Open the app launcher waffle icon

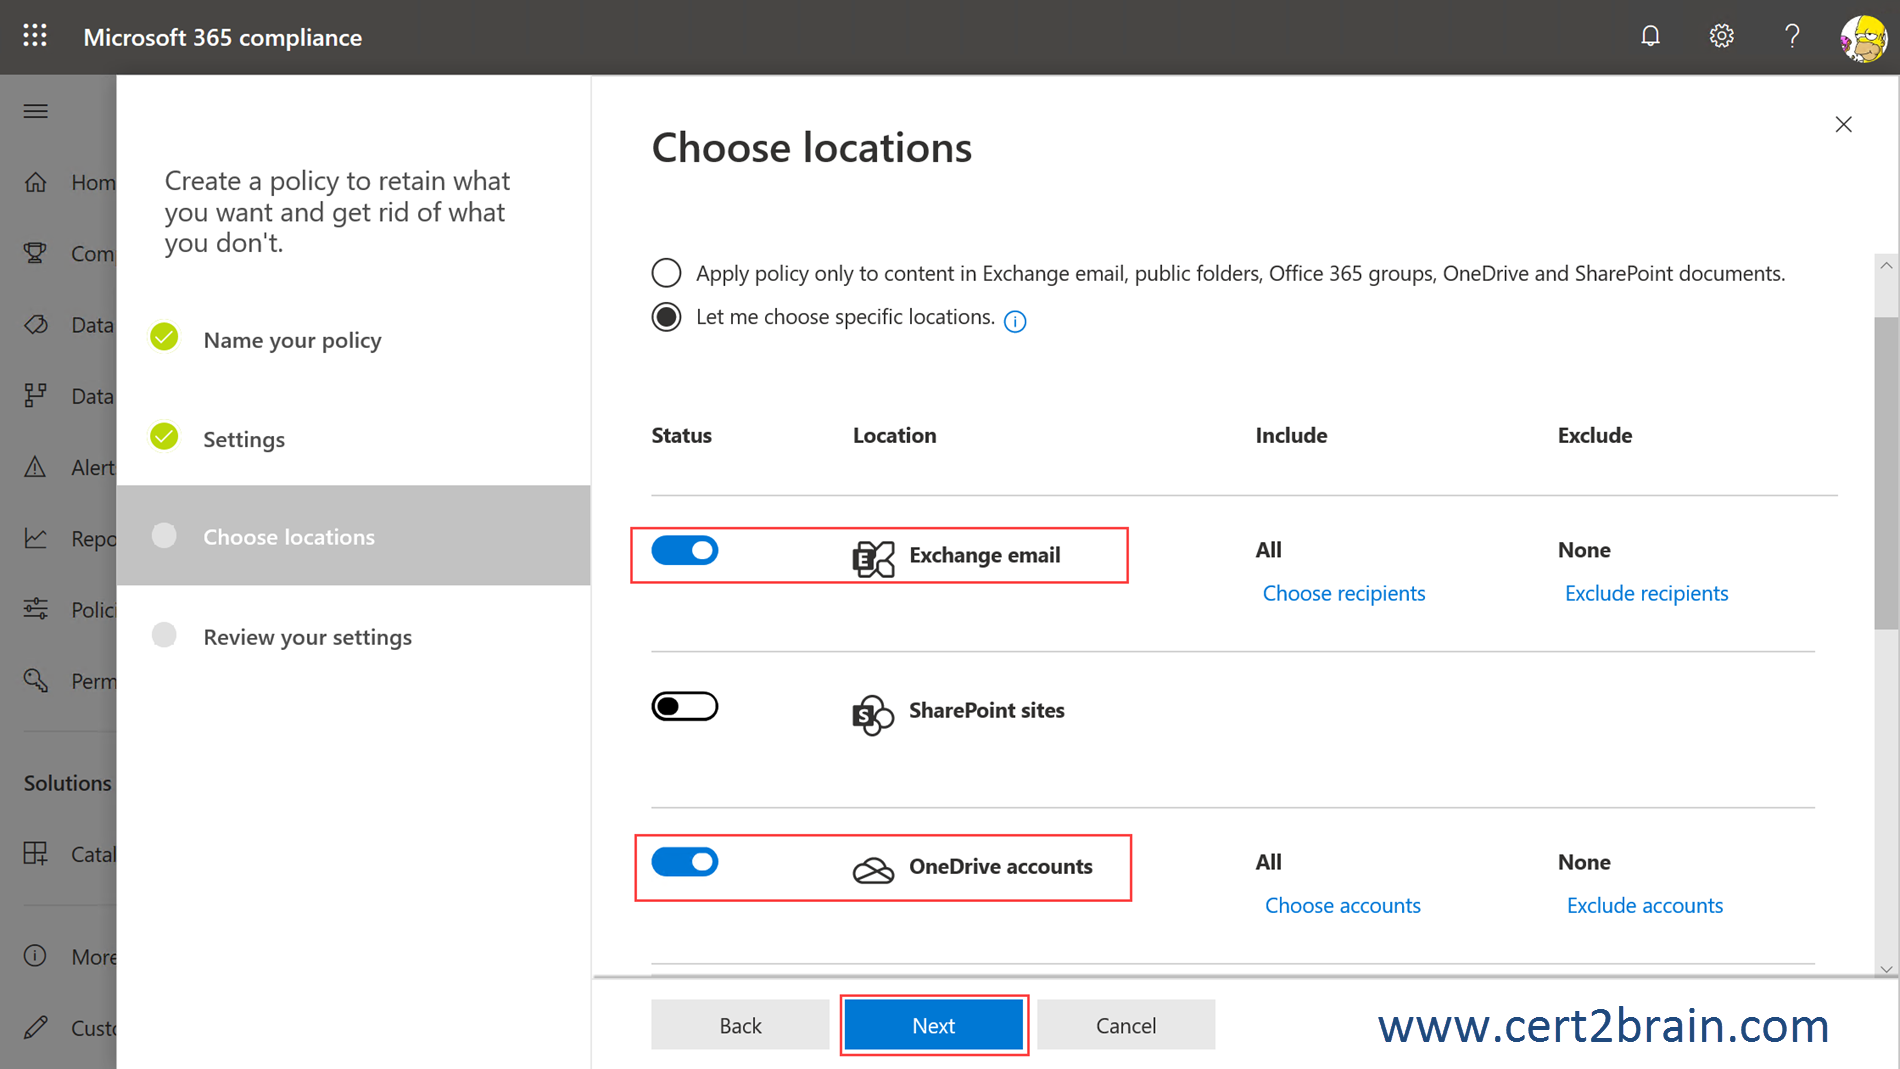click(x=35, y=36)
